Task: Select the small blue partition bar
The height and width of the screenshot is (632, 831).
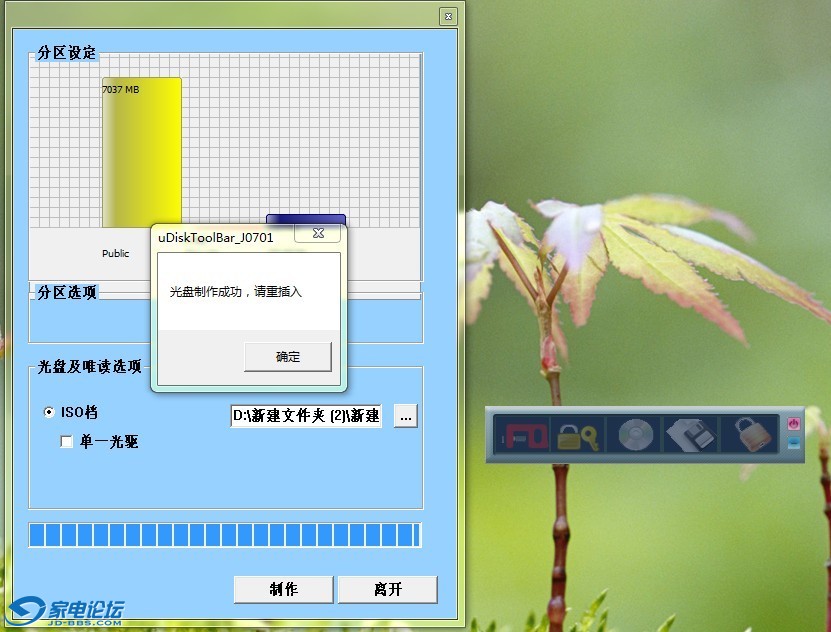Action: [x=305, y=218]
